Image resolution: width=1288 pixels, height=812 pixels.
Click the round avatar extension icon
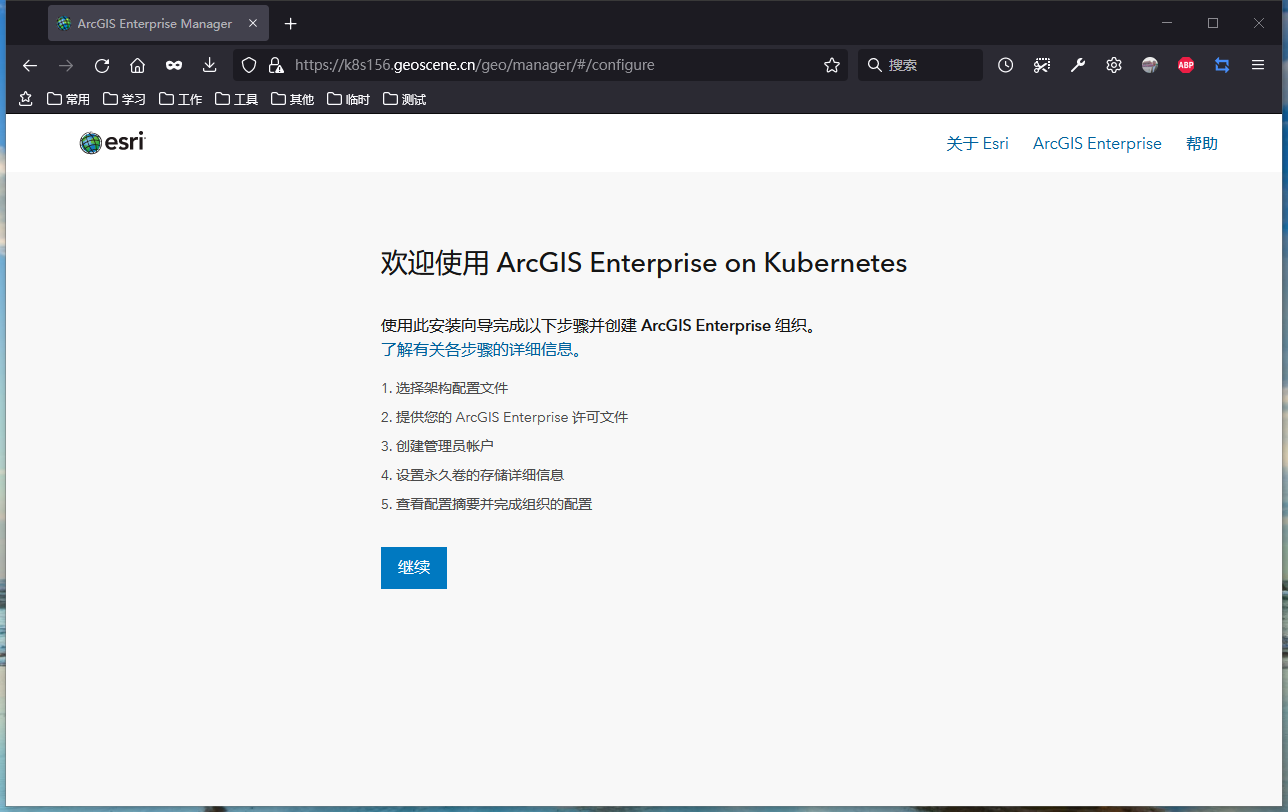coord(1150,65)
